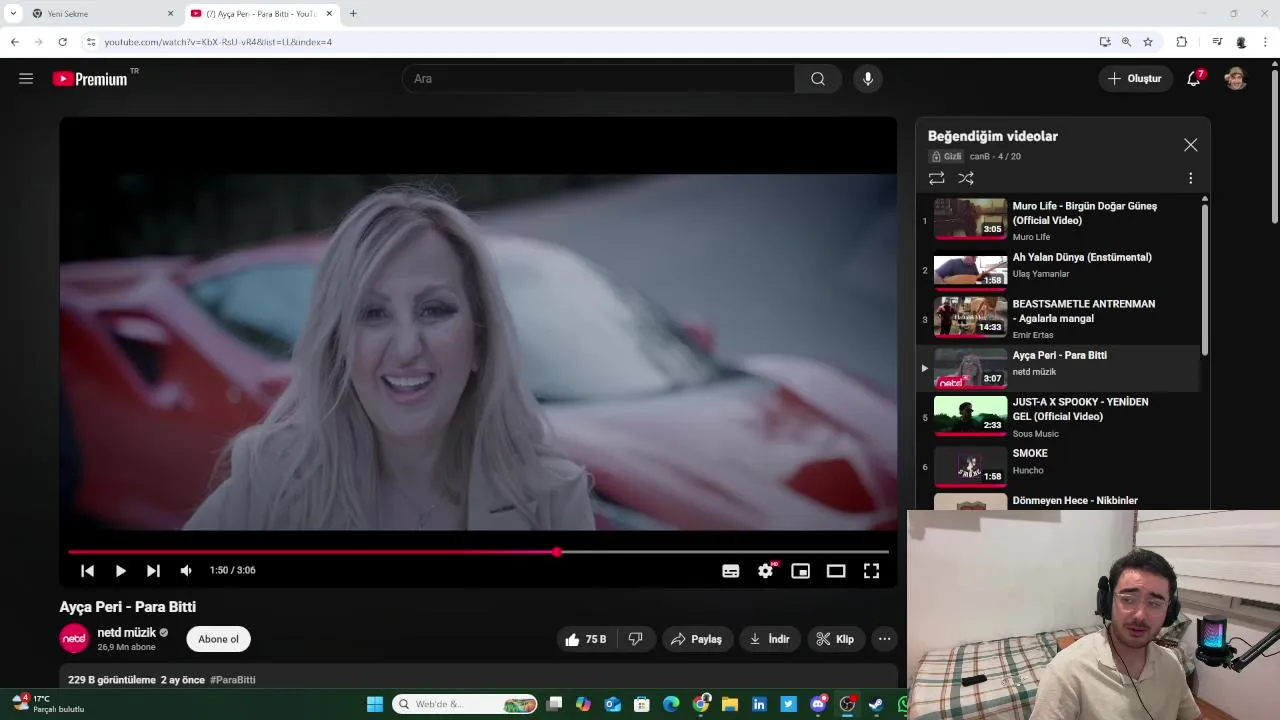Open the netd müzik channel avatar
This screenshot has width=1280, height=720.
(x=74, y=638)
